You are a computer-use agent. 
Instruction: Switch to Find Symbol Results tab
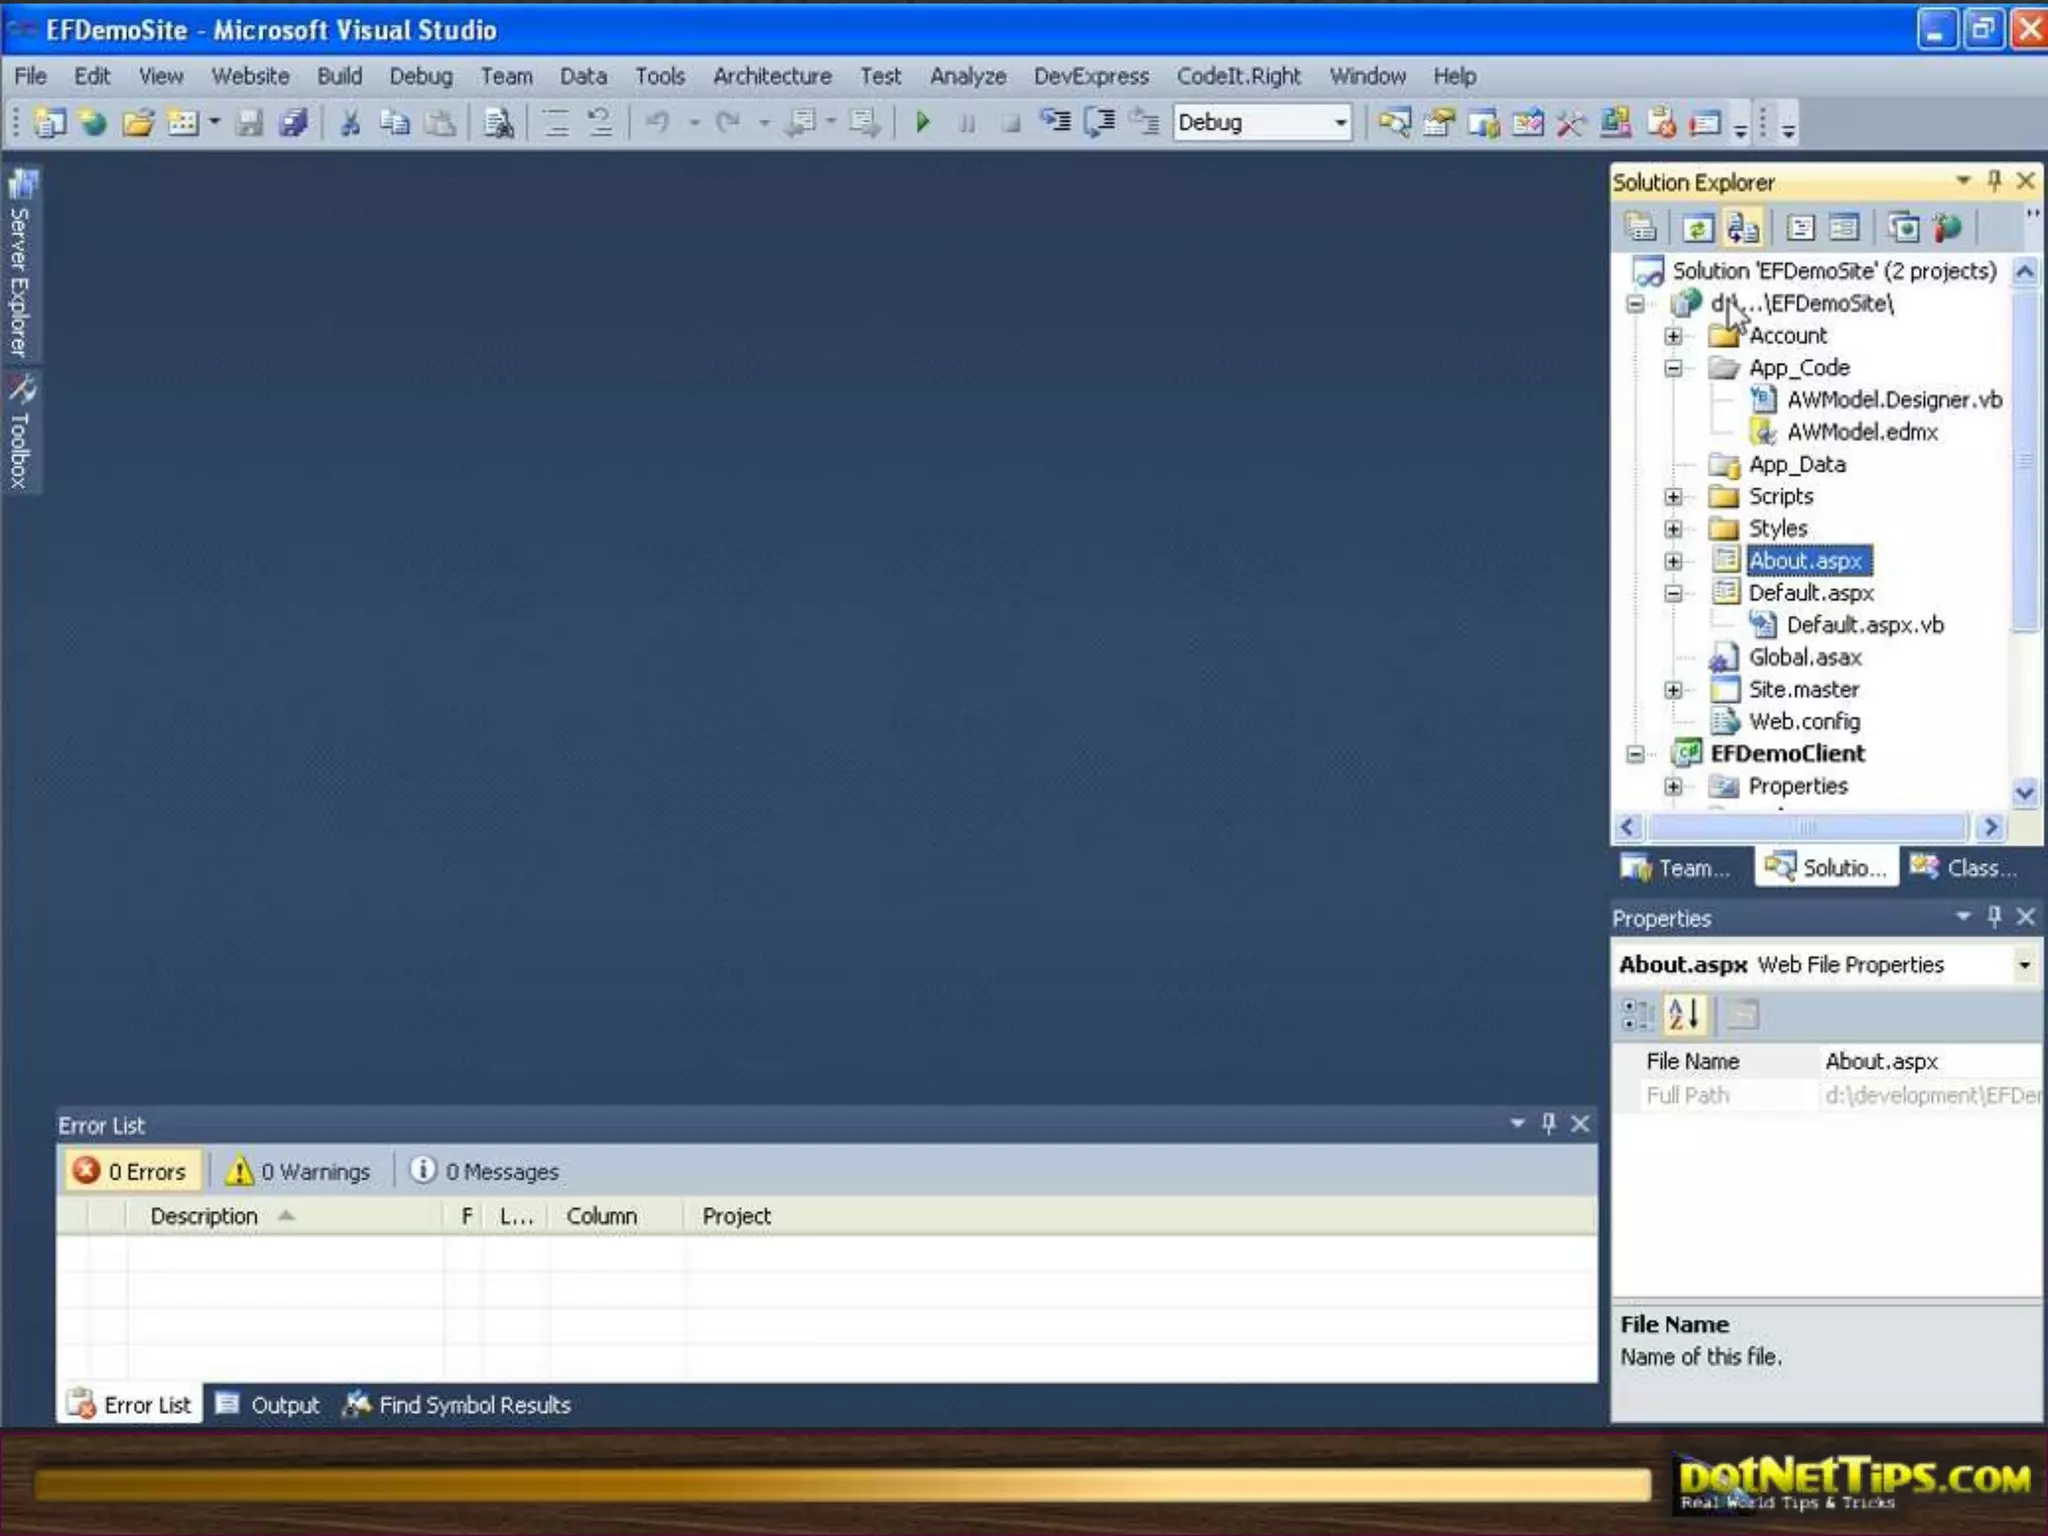(x=457, y=1405)
